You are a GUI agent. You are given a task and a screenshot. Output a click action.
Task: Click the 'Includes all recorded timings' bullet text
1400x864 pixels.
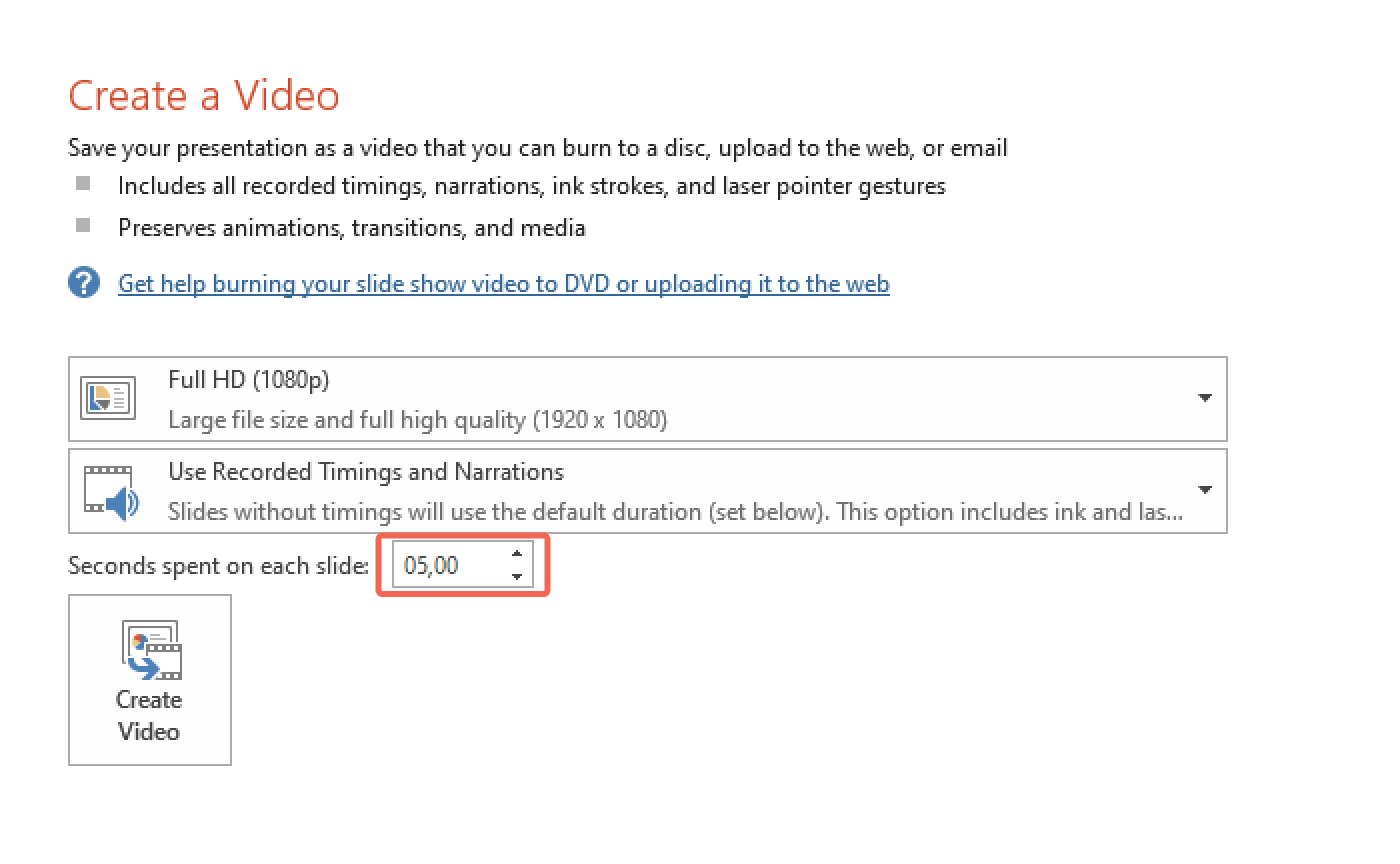click(x=532, y=186)
